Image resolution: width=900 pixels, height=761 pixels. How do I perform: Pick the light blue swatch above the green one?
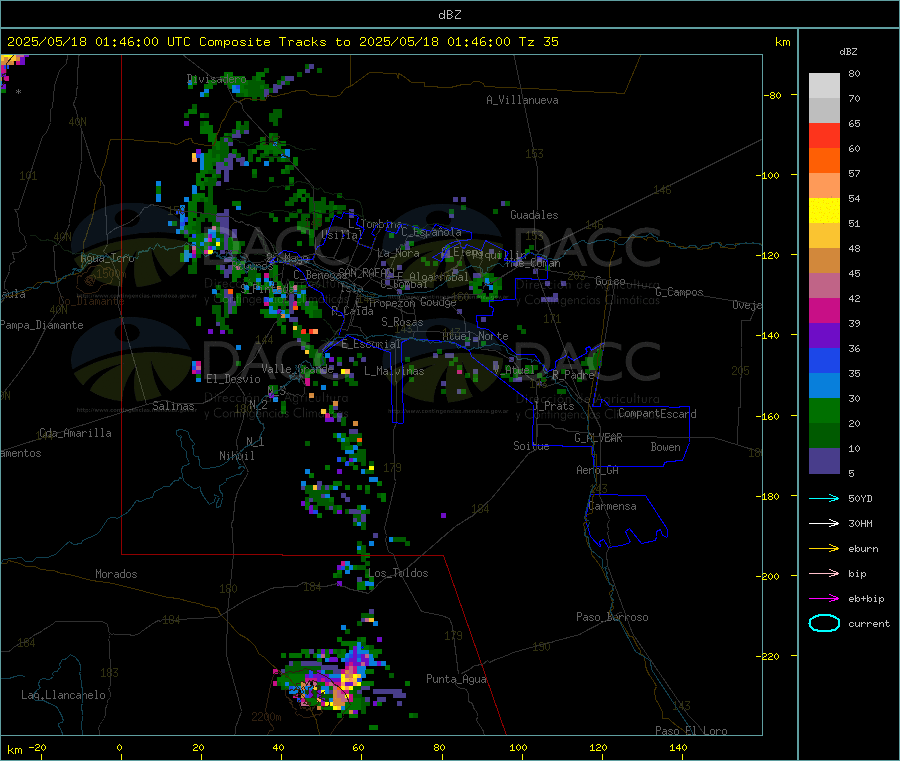tap(824, 386)
